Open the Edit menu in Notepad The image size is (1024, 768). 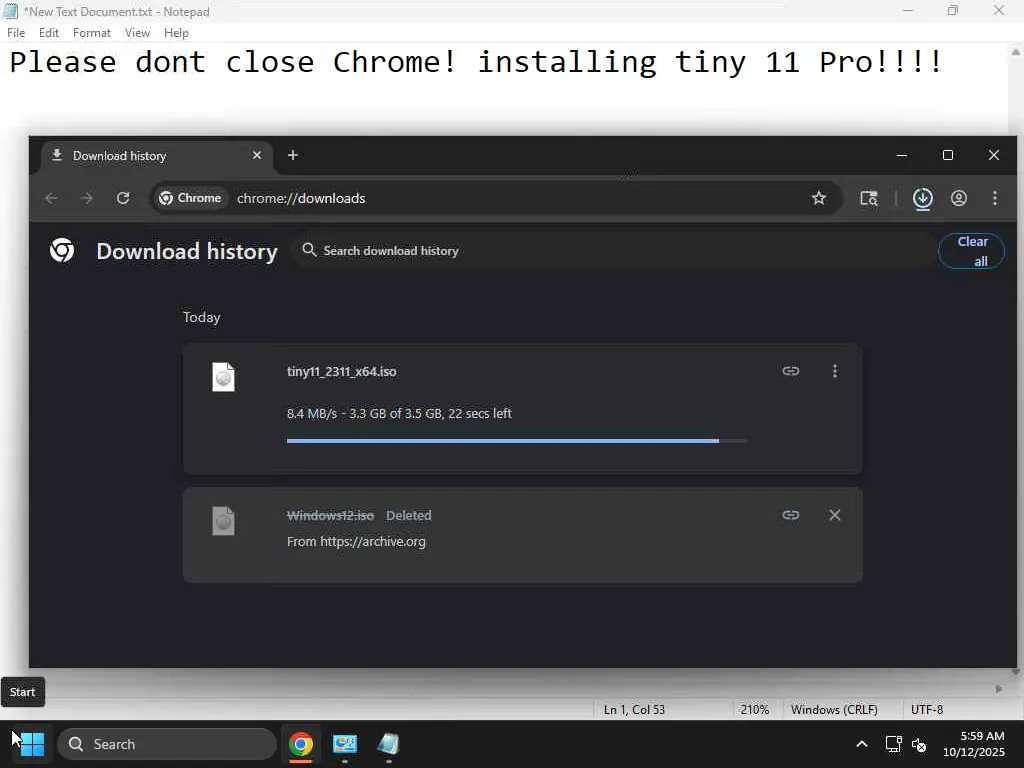pyautogui.click(x=48, y=33)
